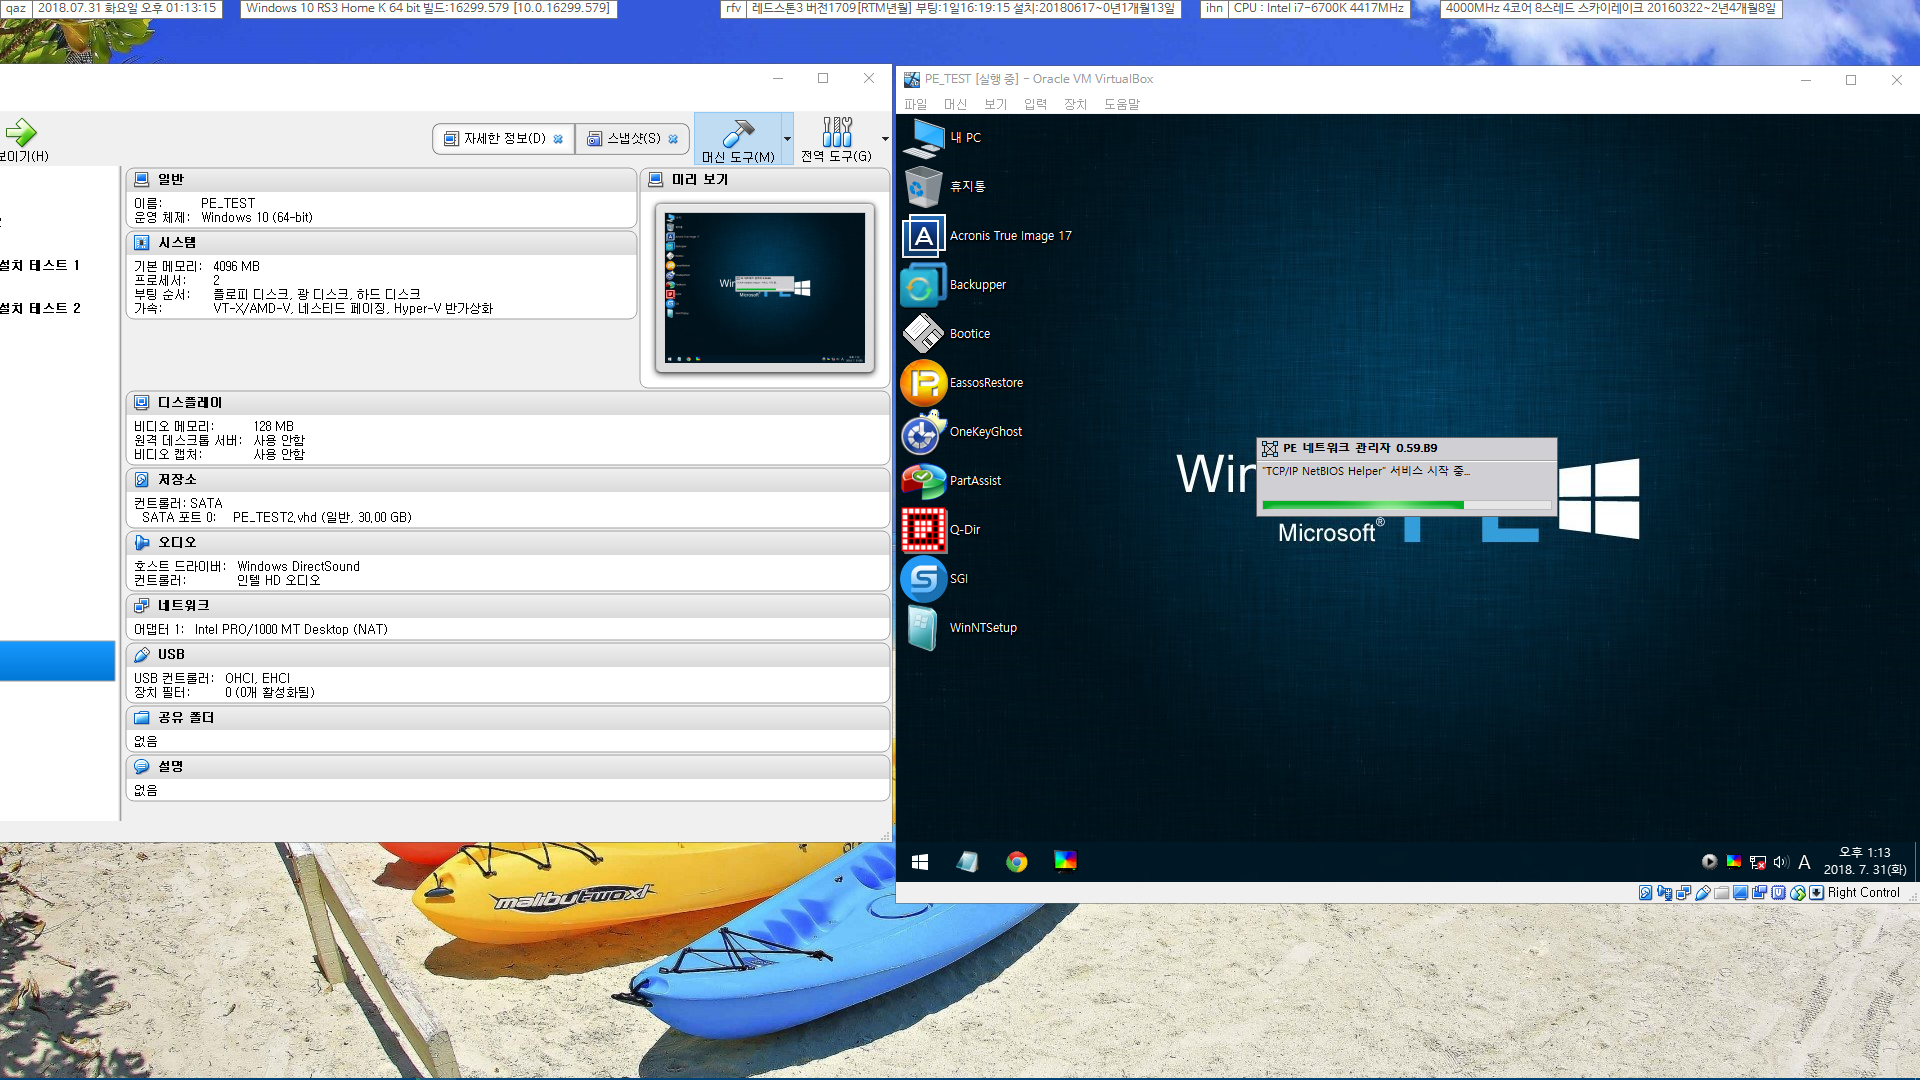Click the EassosRestore desktop icon
1920x1080 pixels.
click(x=924, y=383)
